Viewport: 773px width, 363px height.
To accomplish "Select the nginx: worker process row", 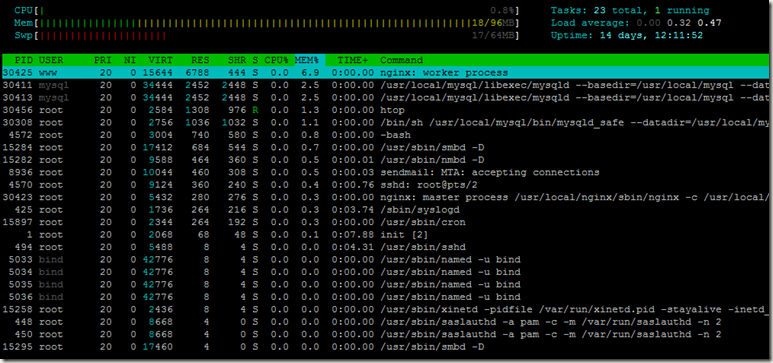I will [386, 73].
